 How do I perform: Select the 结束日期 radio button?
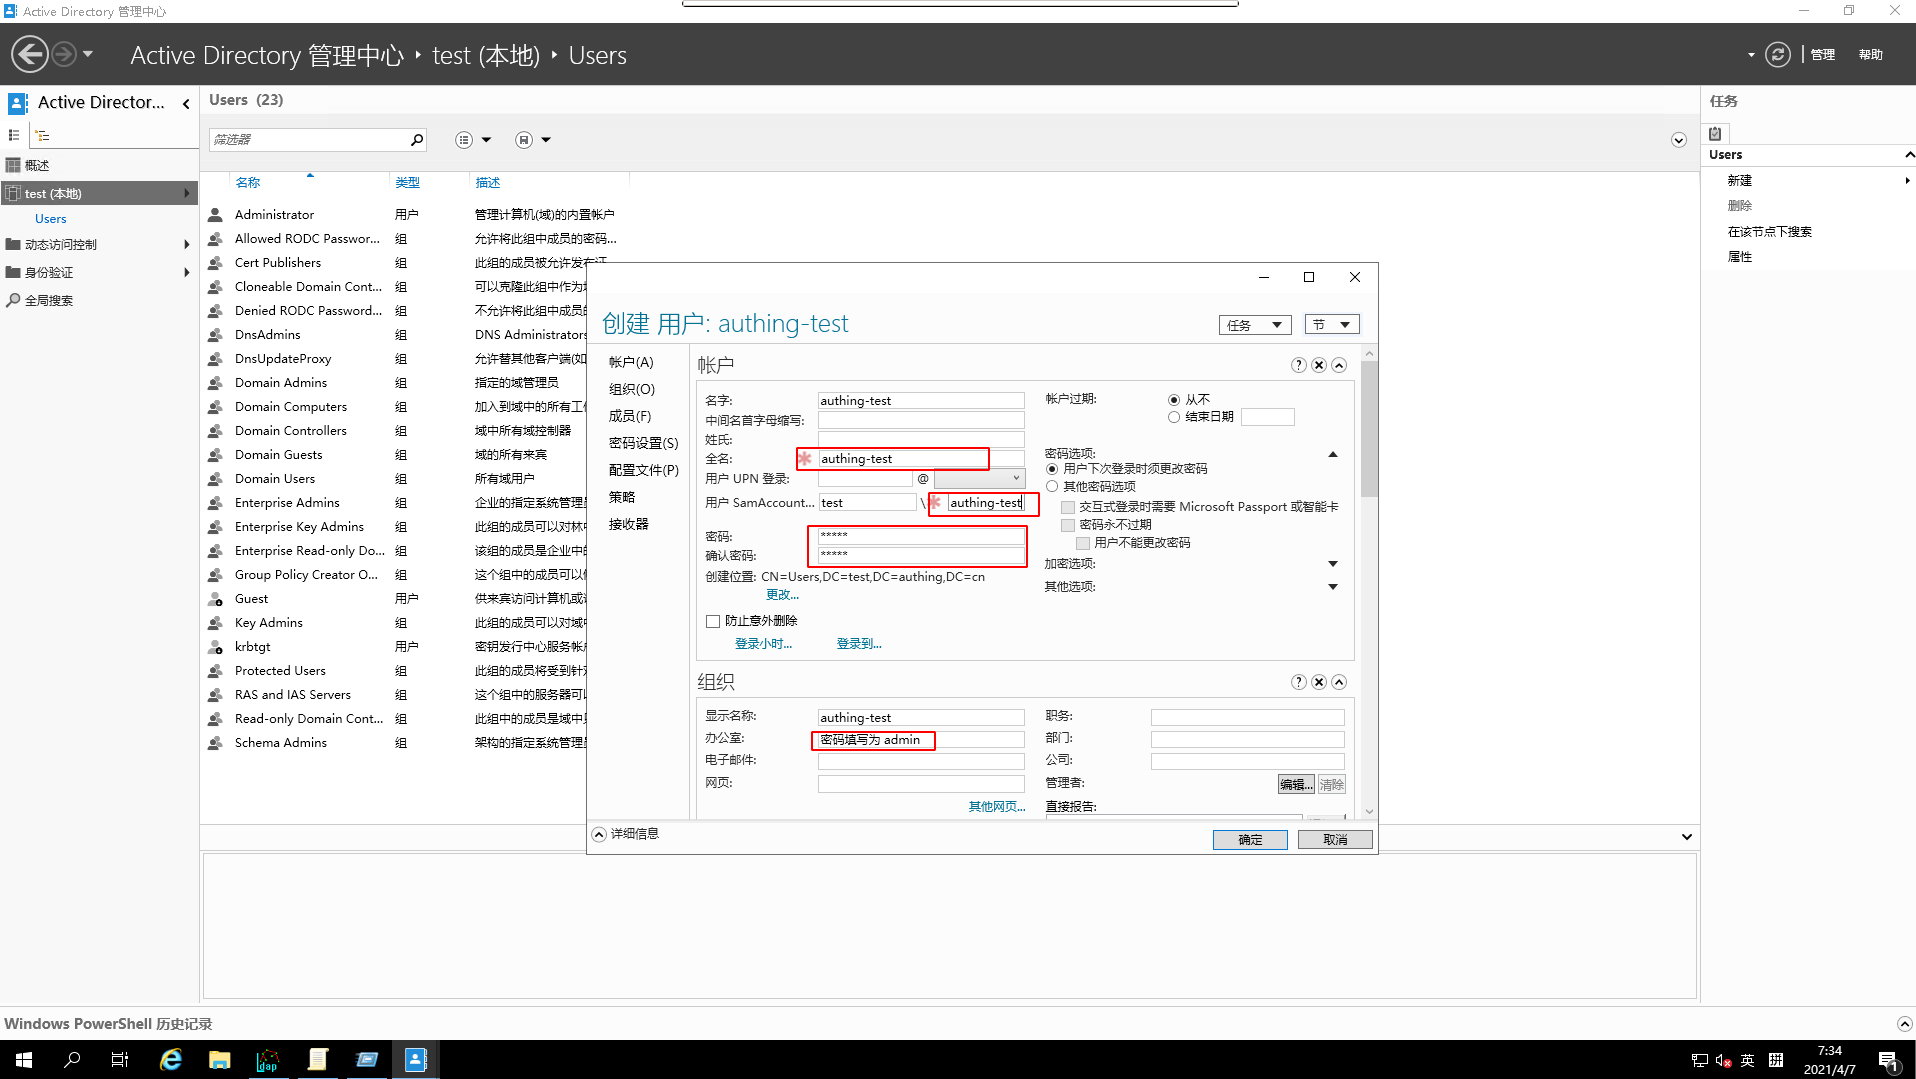1174,417
